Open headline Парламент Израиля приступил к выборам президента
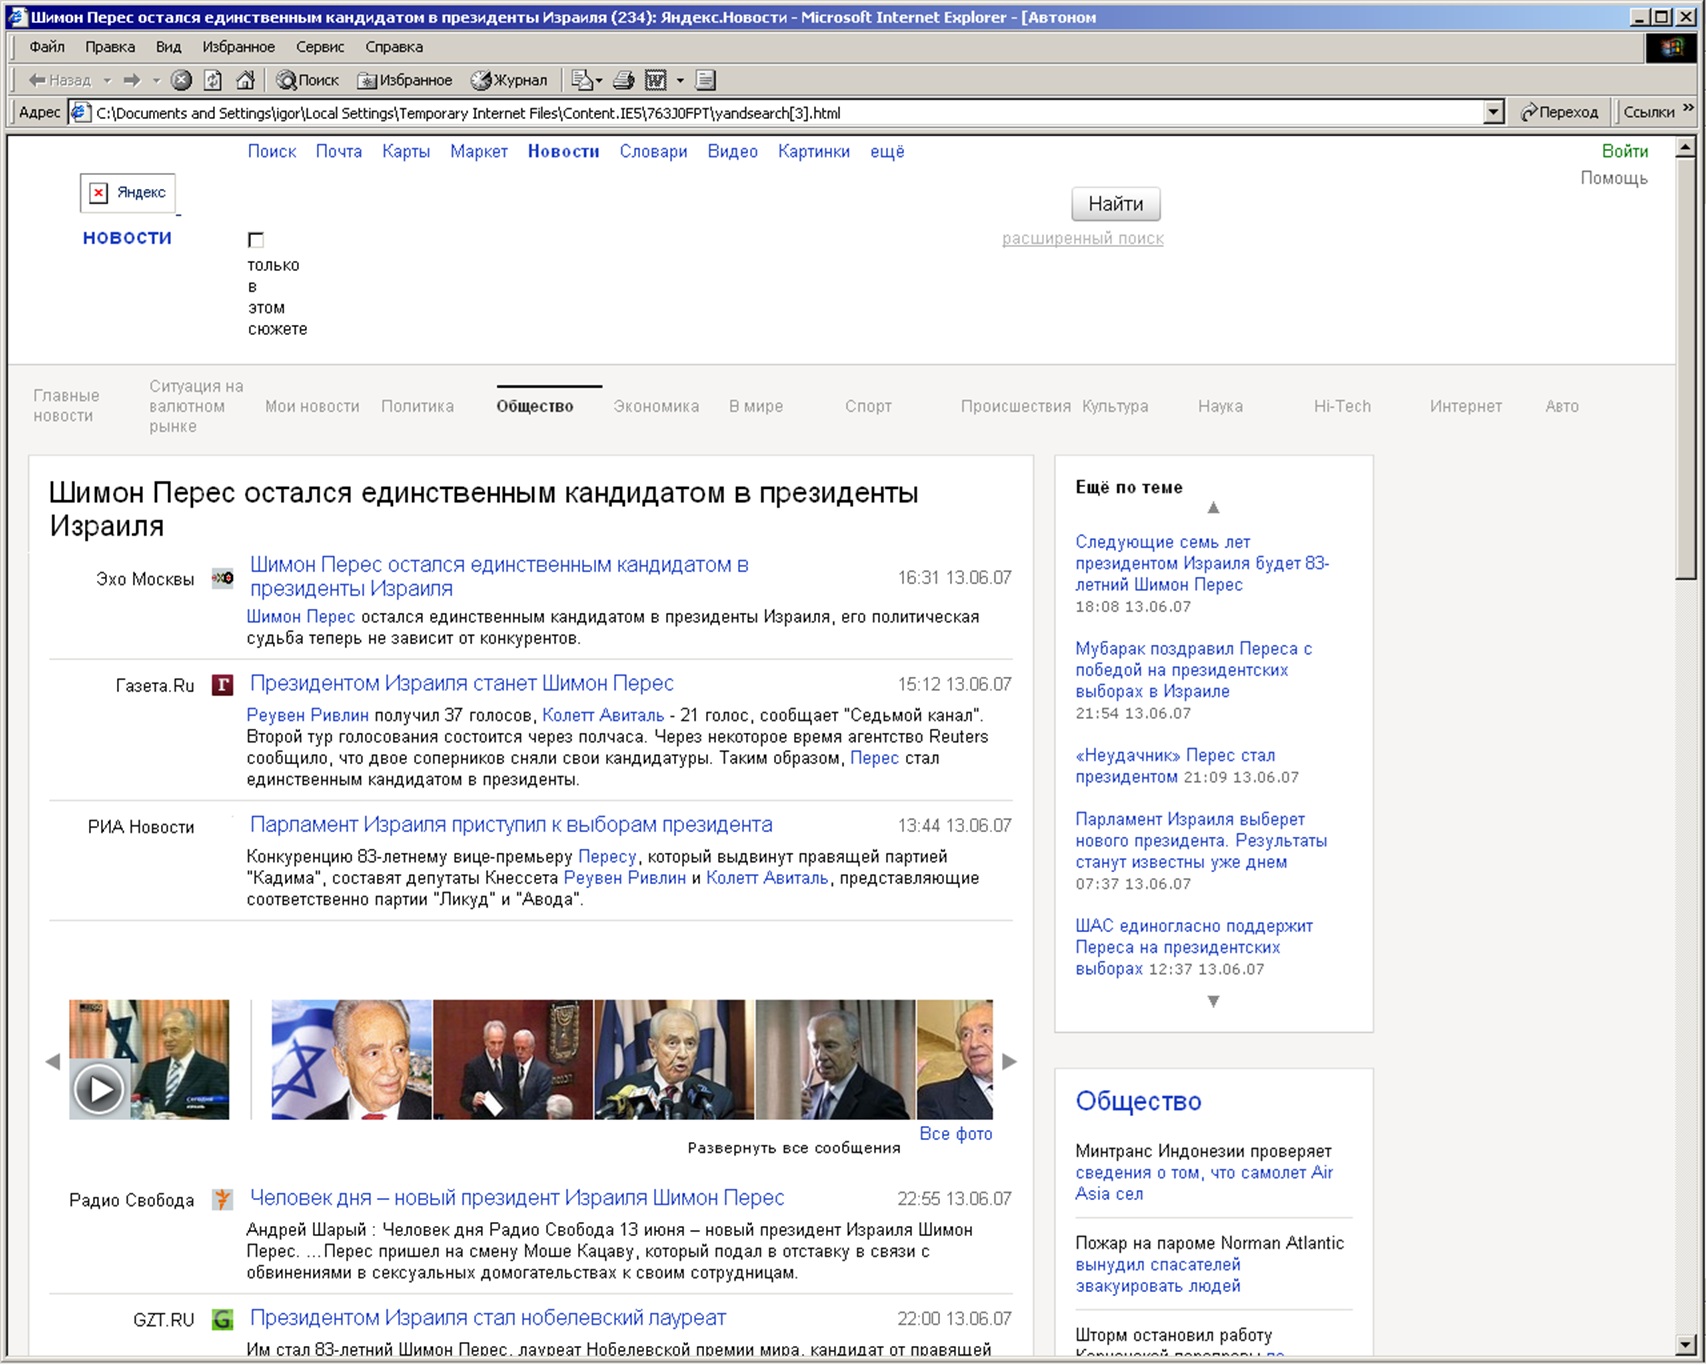Screen dimensions: 1706x1365 pos(511,825)
